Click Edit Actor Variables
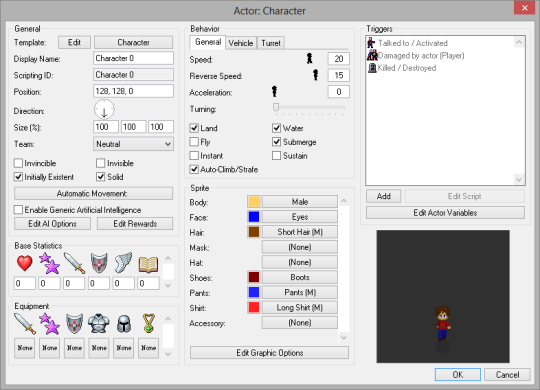This screenshot has height=390, width=540. coord(445,213)
